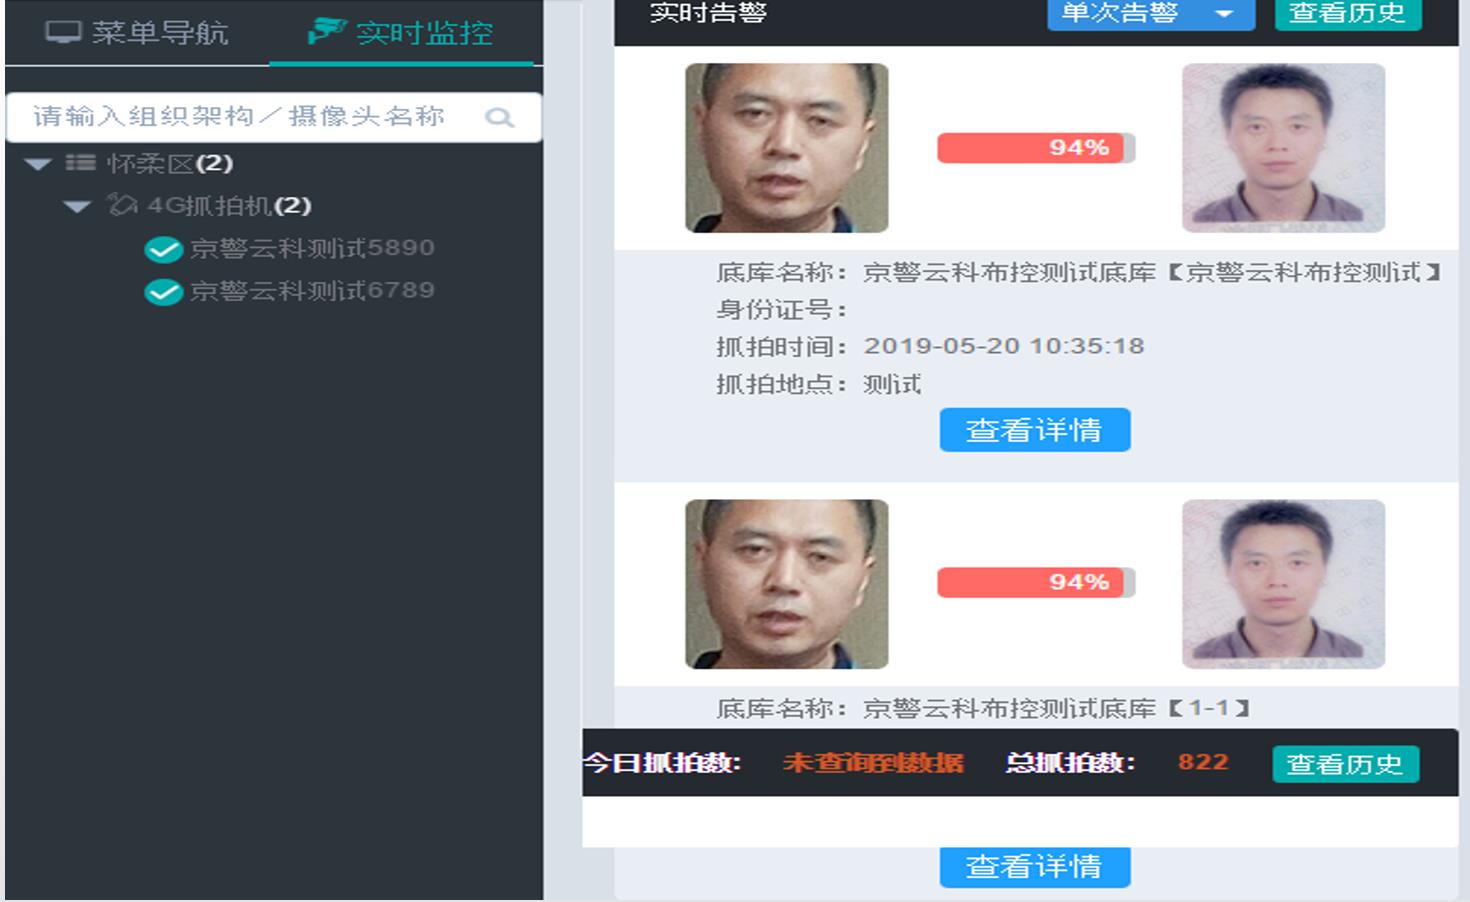Open the captured snapshot in first alert
The image size is (1470, 902).
786,148
